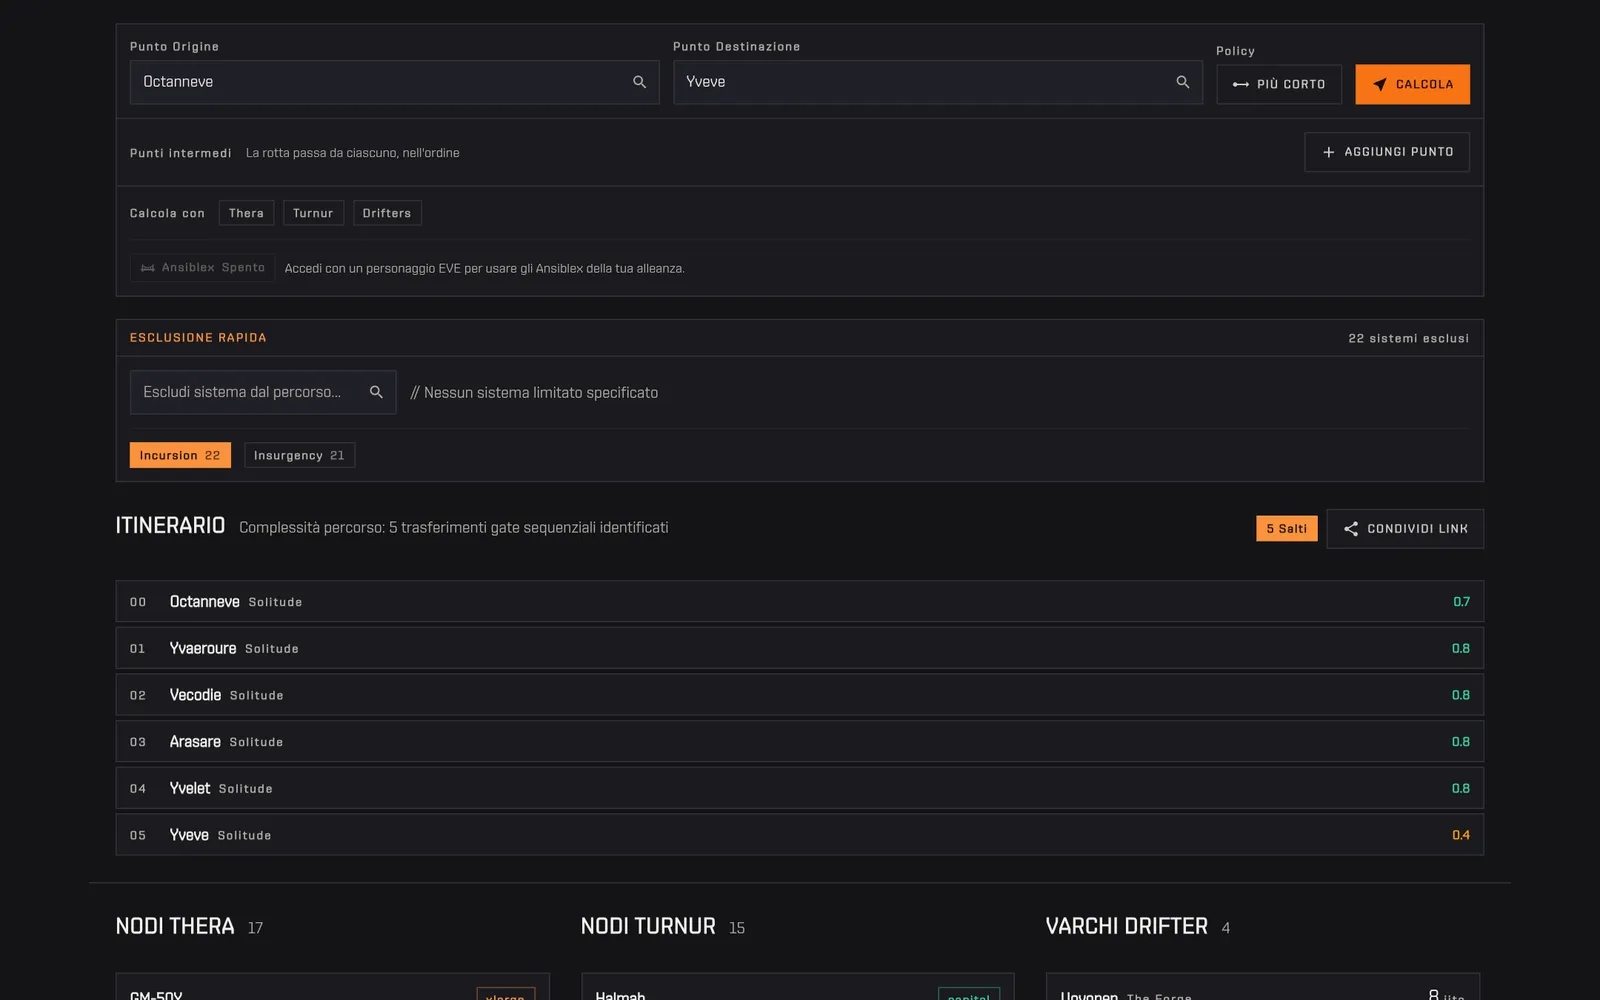The image size is (1600, 1000).
Task: Click the plus icon on Aggiungi Punto
Action: [1329, 152]
